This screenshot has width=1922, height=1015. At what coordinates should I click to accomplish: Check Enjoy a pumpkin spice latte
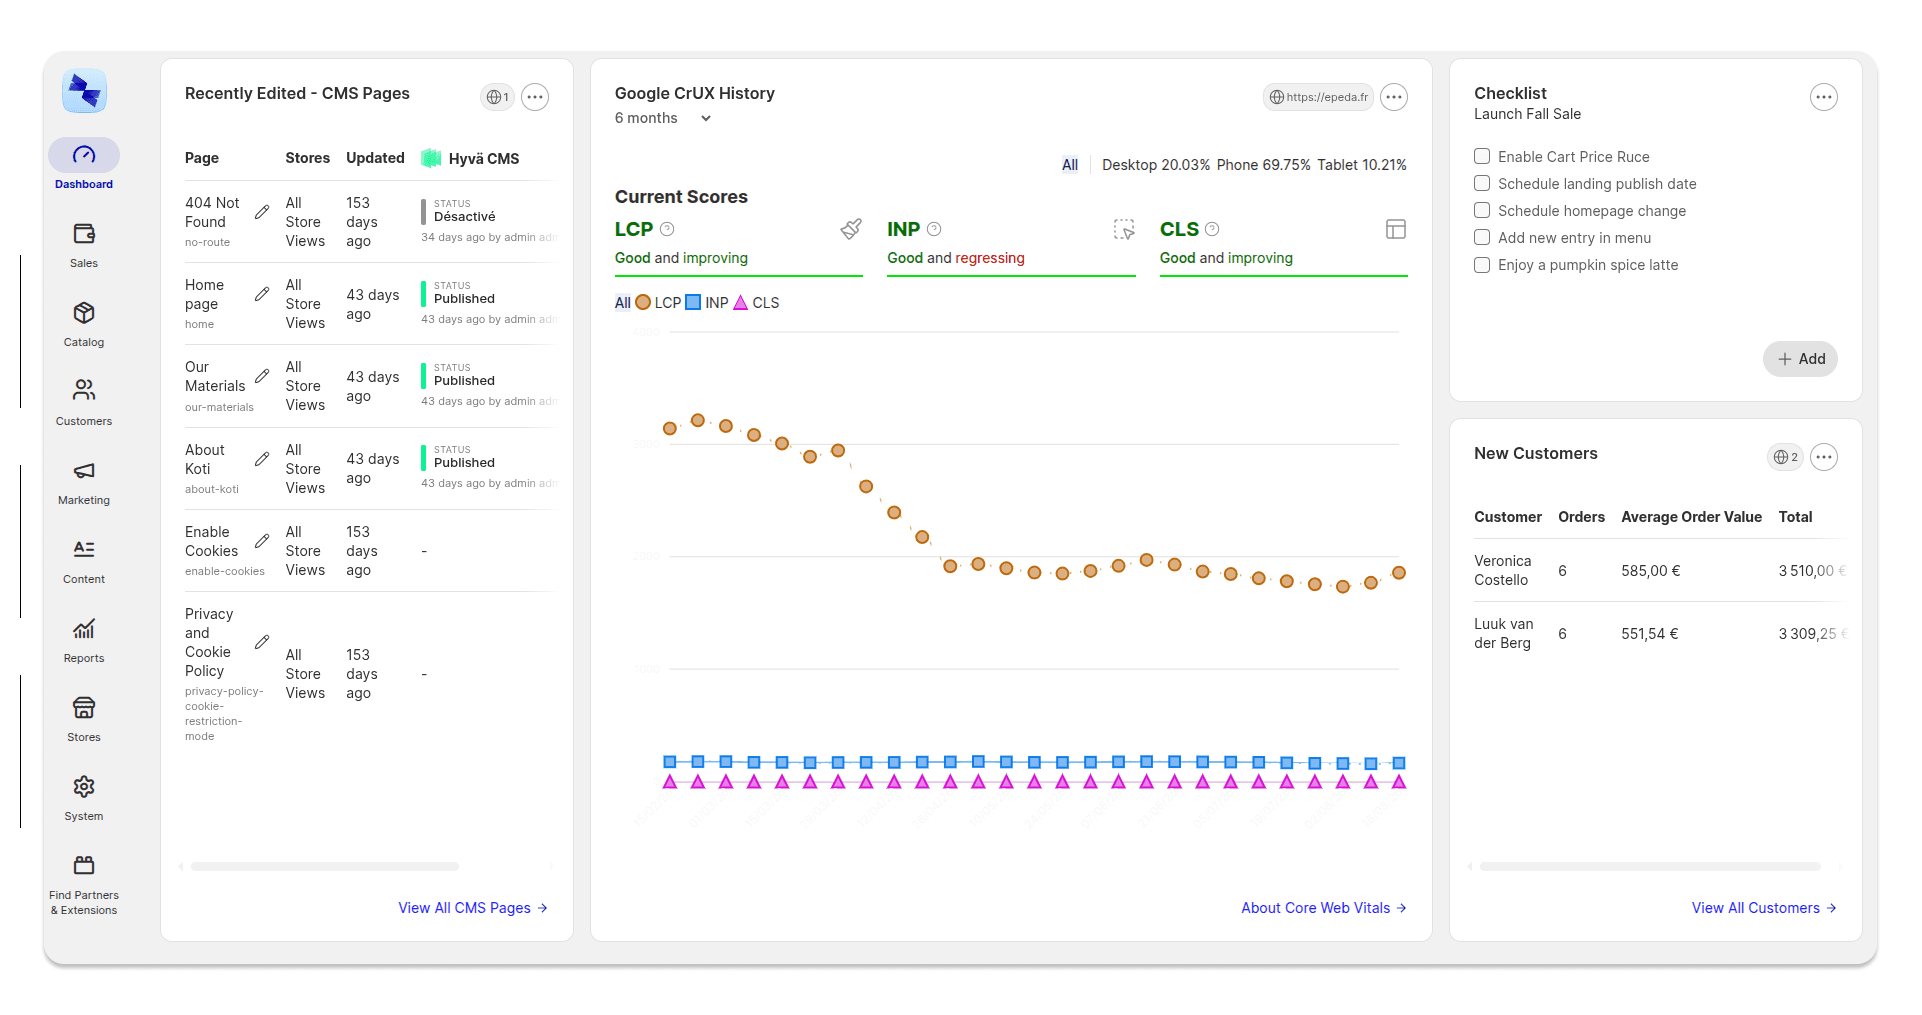tap(1482, 264)
